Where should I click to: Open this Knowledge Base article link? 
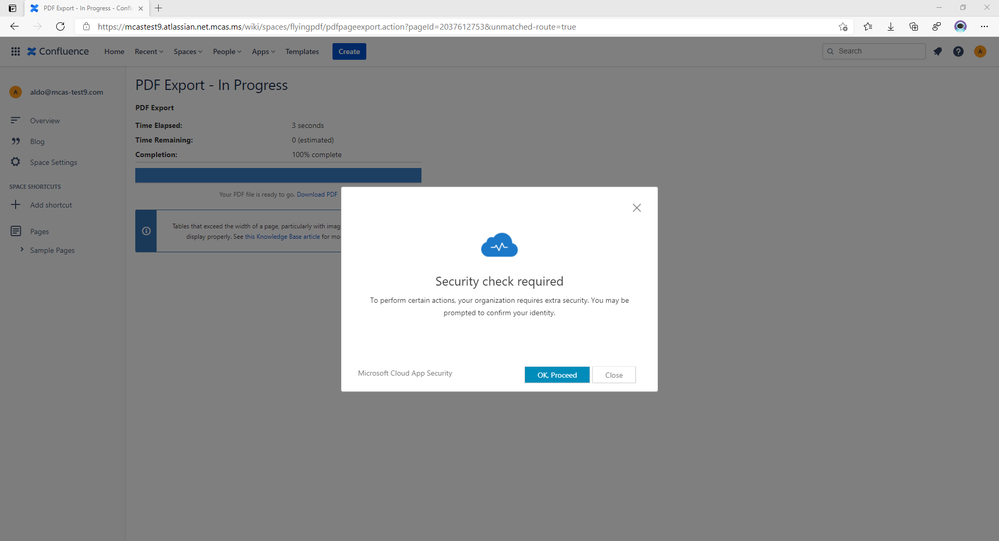(x=282, y=236)
